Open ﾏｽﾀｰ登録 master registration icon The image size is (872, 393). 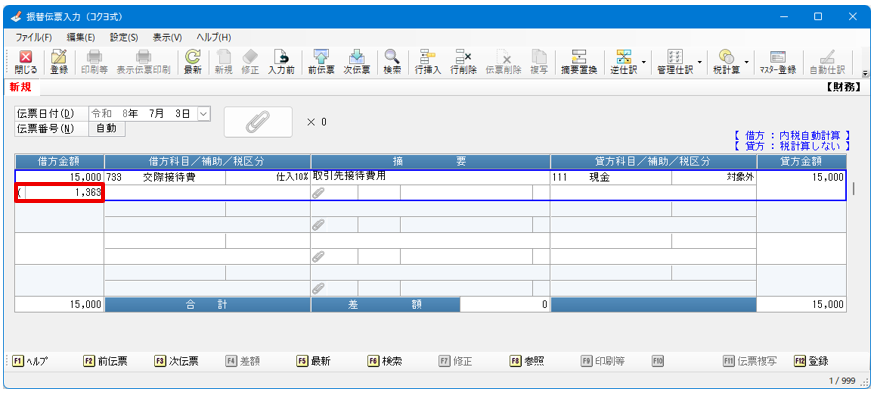777,62
